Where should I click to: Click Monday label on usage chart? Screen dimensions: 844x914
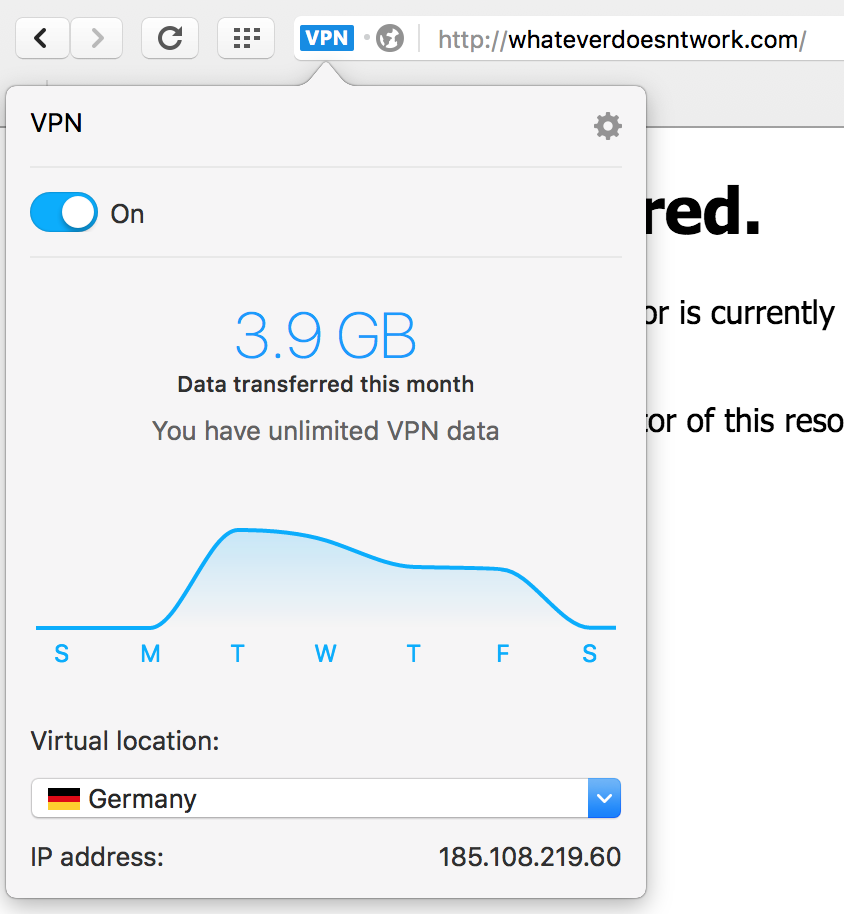pyautogui.click(x=150, y=654)
